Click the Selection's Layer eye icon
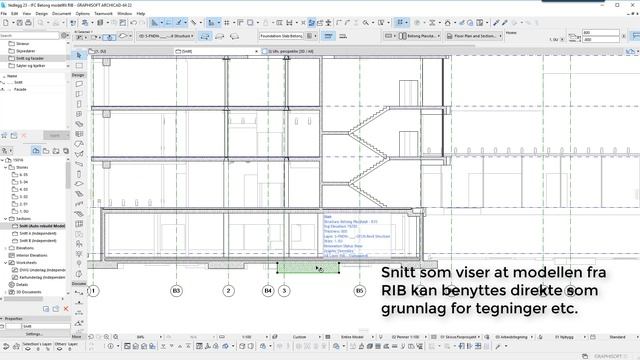This screenshot has width=640, height=360. point(28,349)
